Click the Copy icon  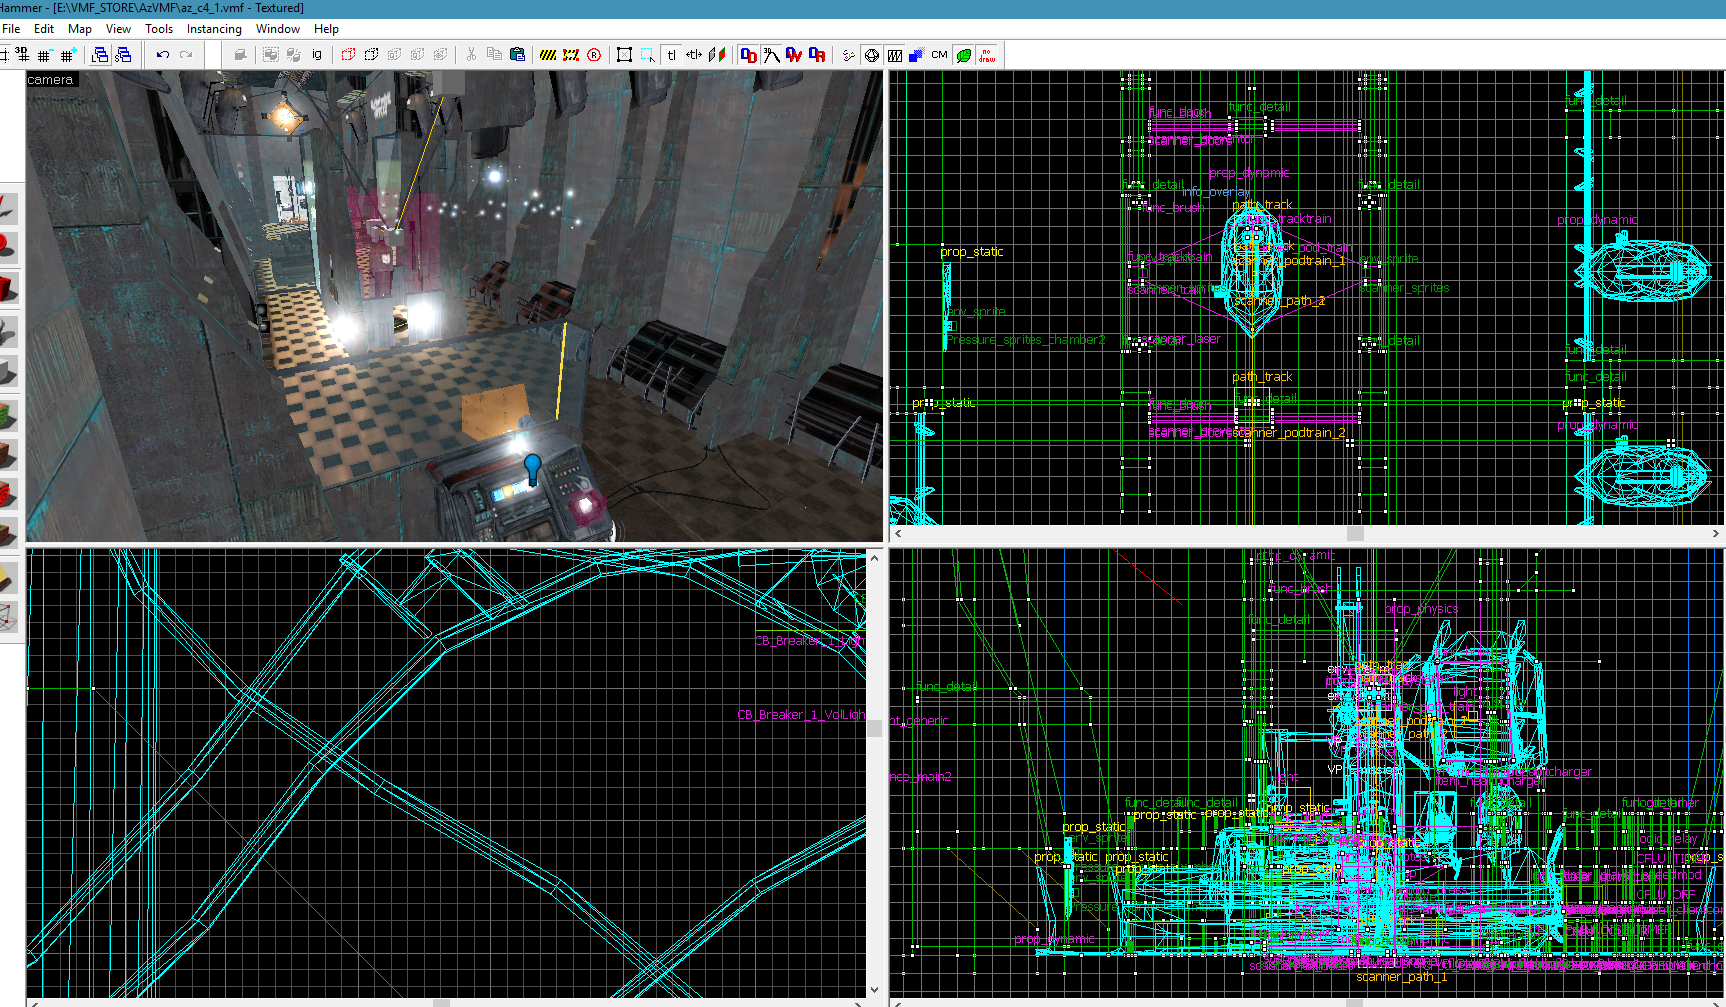click(494, 55)
